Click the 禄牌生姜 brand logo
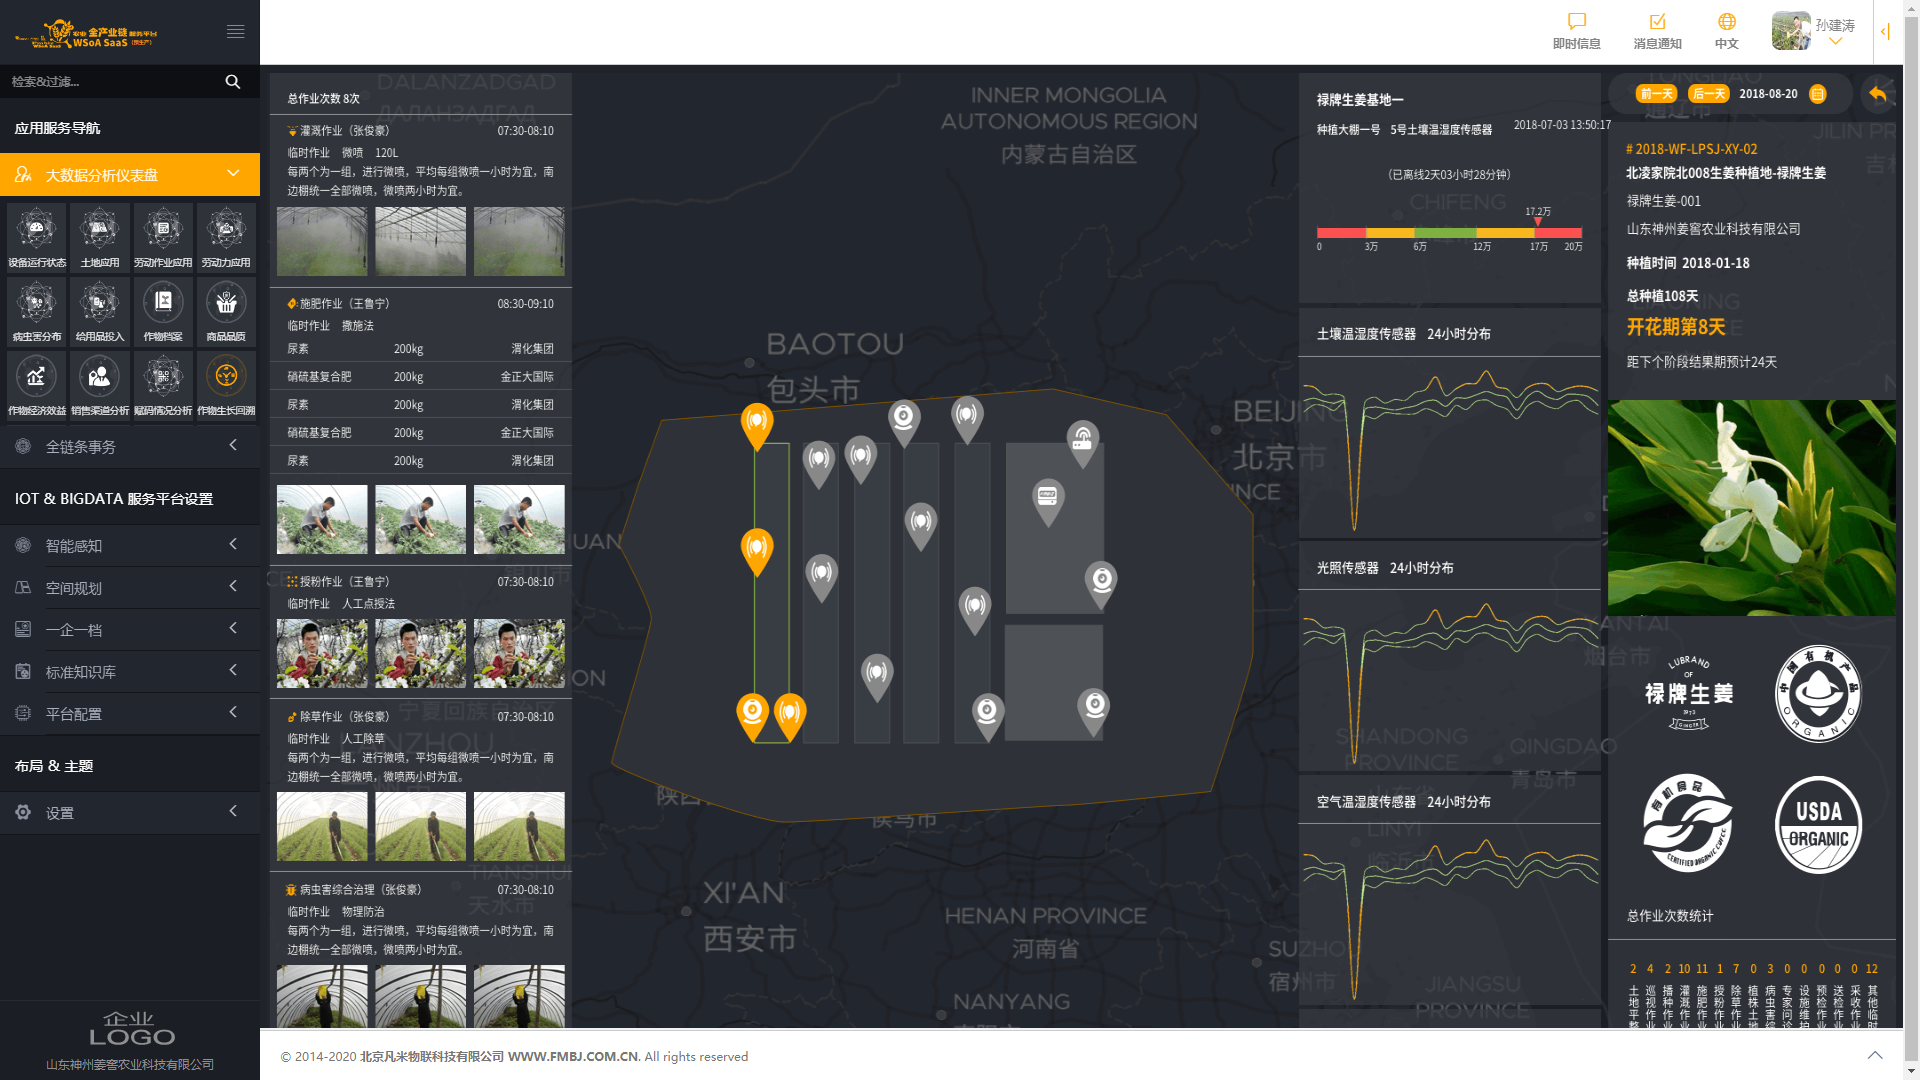Image resolution: width=1920 pixels, height=1080 pixels. point(1688,693)
